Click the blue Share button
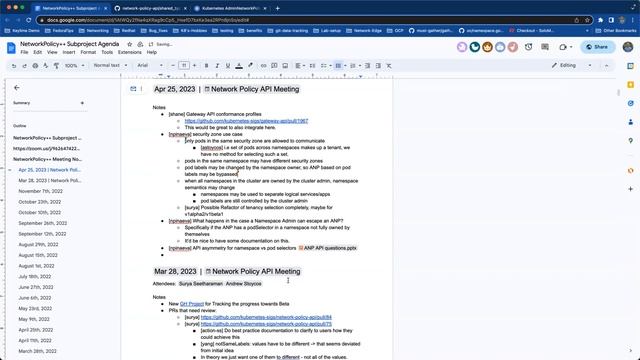 (598, 47)
